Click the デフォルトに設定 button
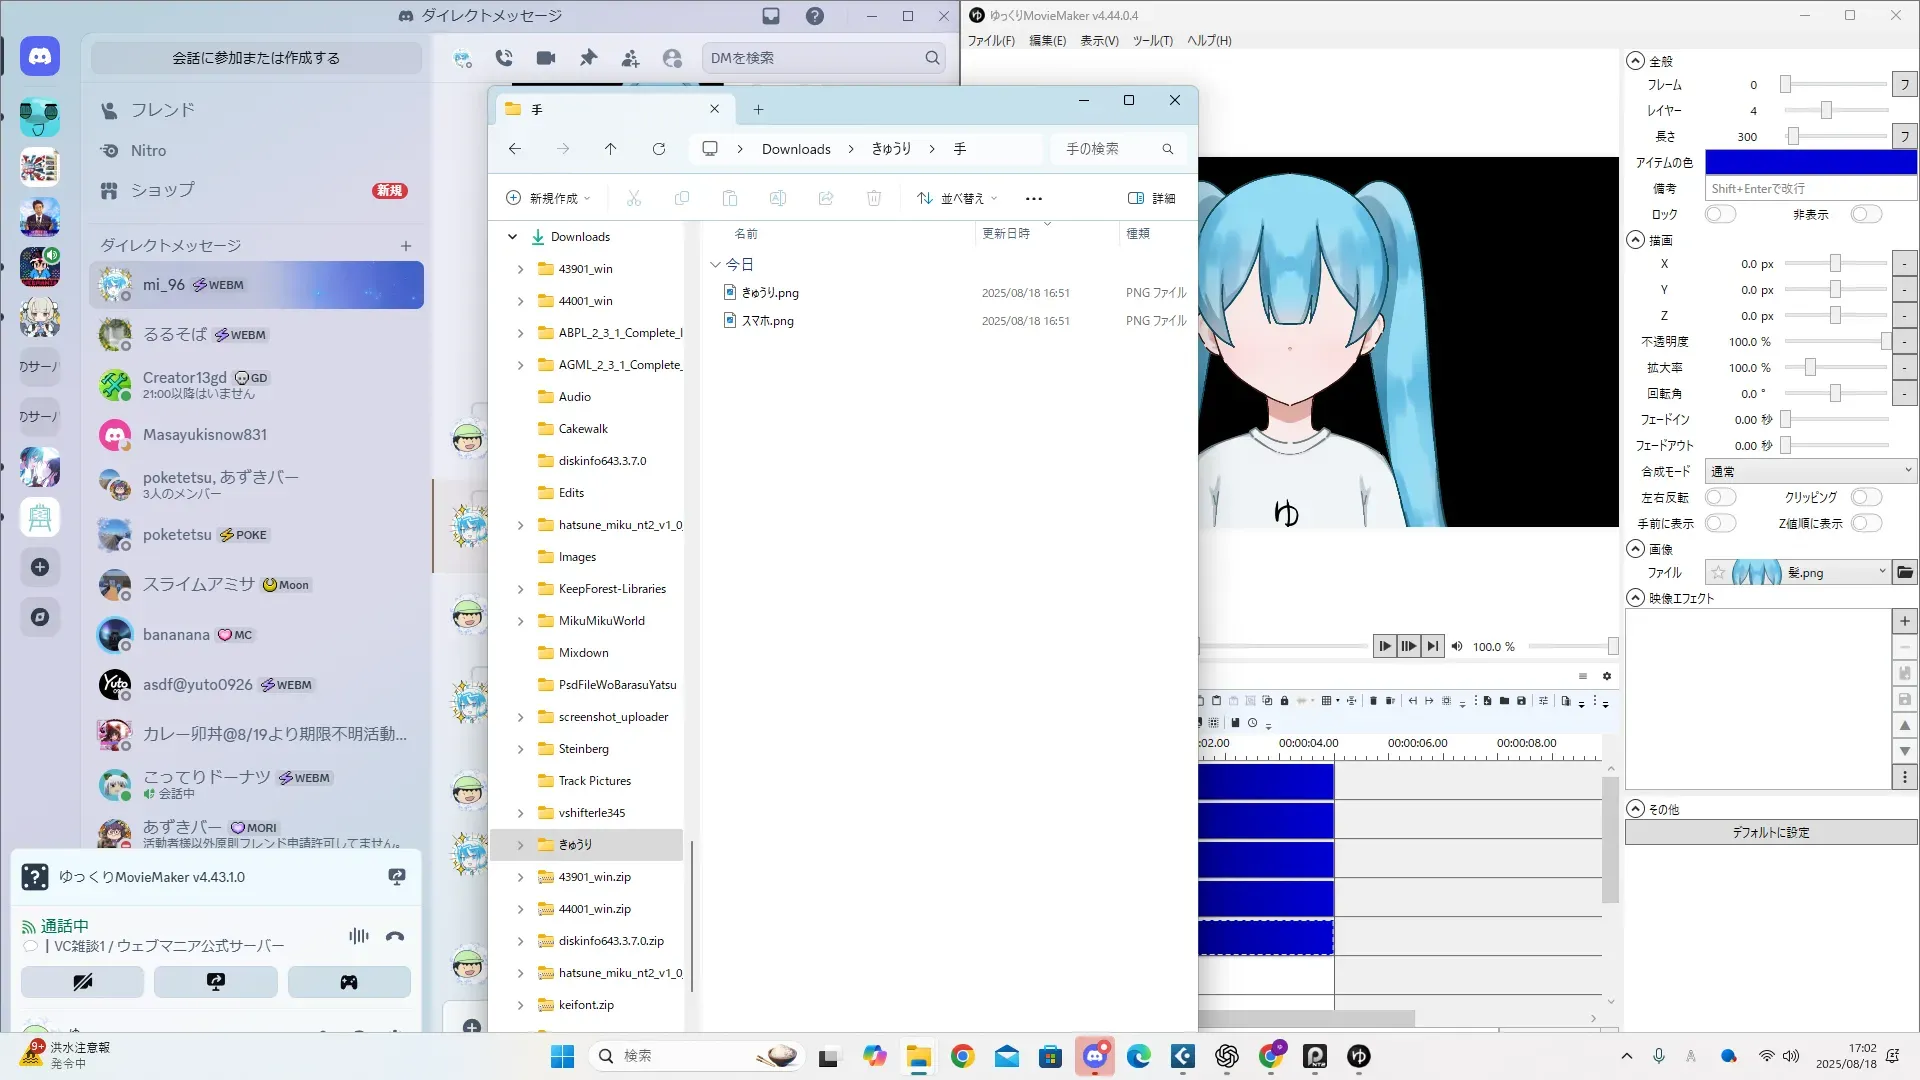 point(1770,832)
